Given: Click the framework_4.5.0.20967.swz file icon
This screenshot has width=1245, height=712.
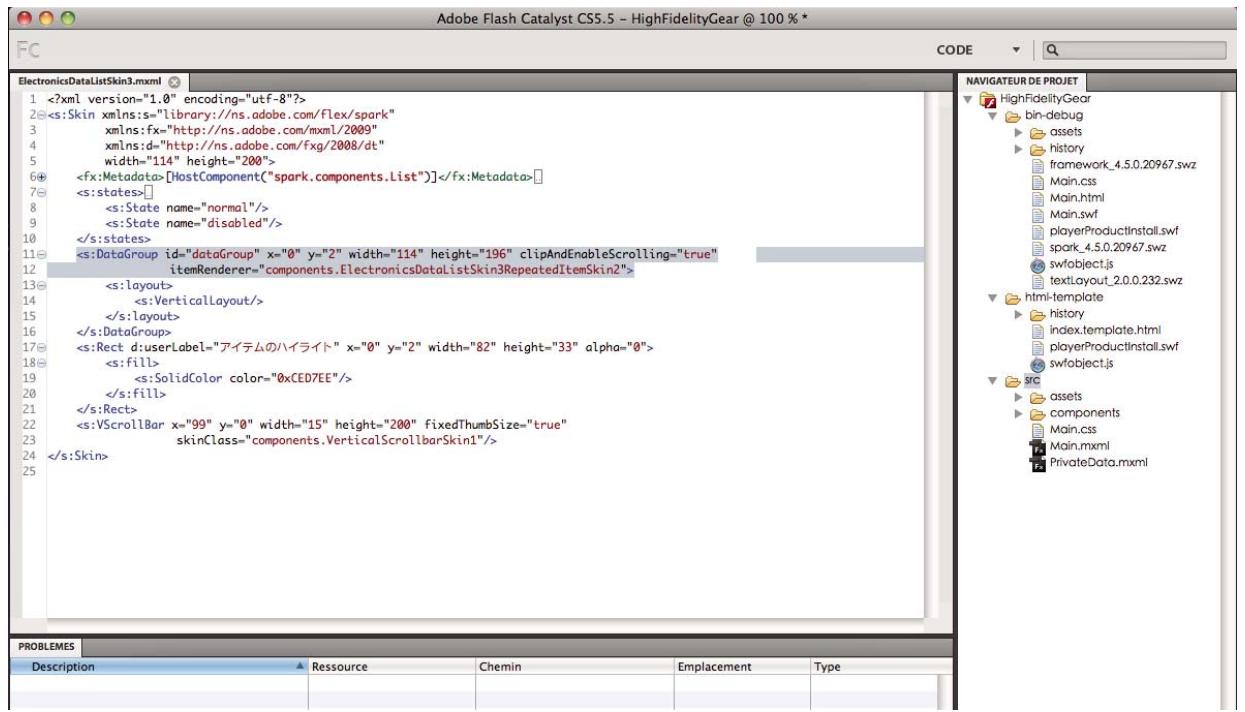Looking at the screenshot, I should point(1038,165).
